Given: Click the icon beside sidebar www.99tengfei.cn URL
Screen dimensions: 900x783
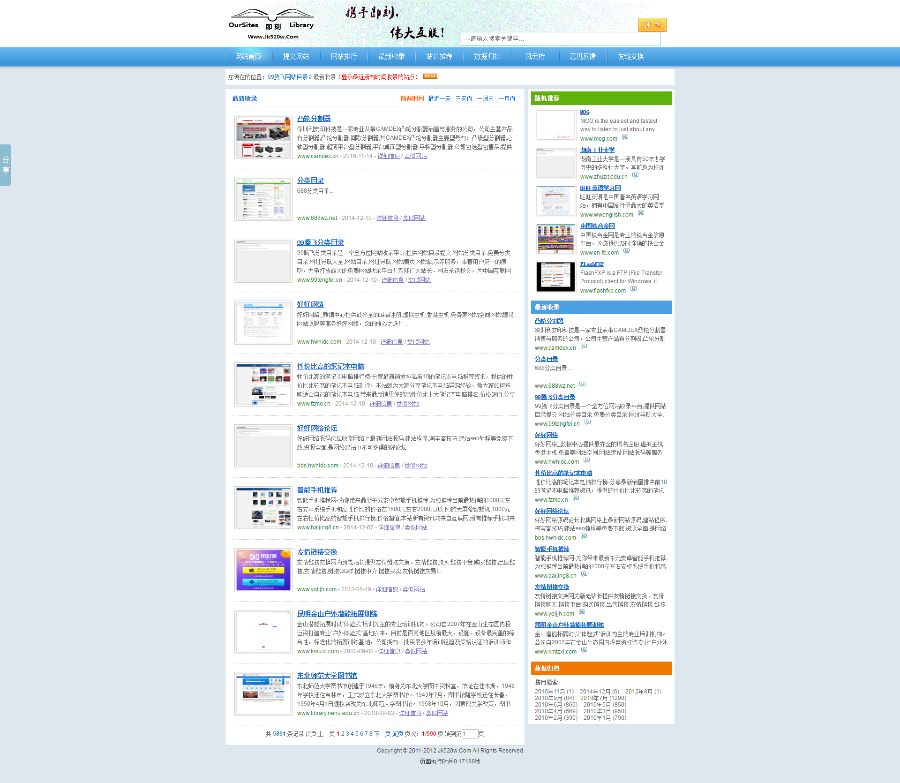Looking at the screenshot, I should 587,422.
